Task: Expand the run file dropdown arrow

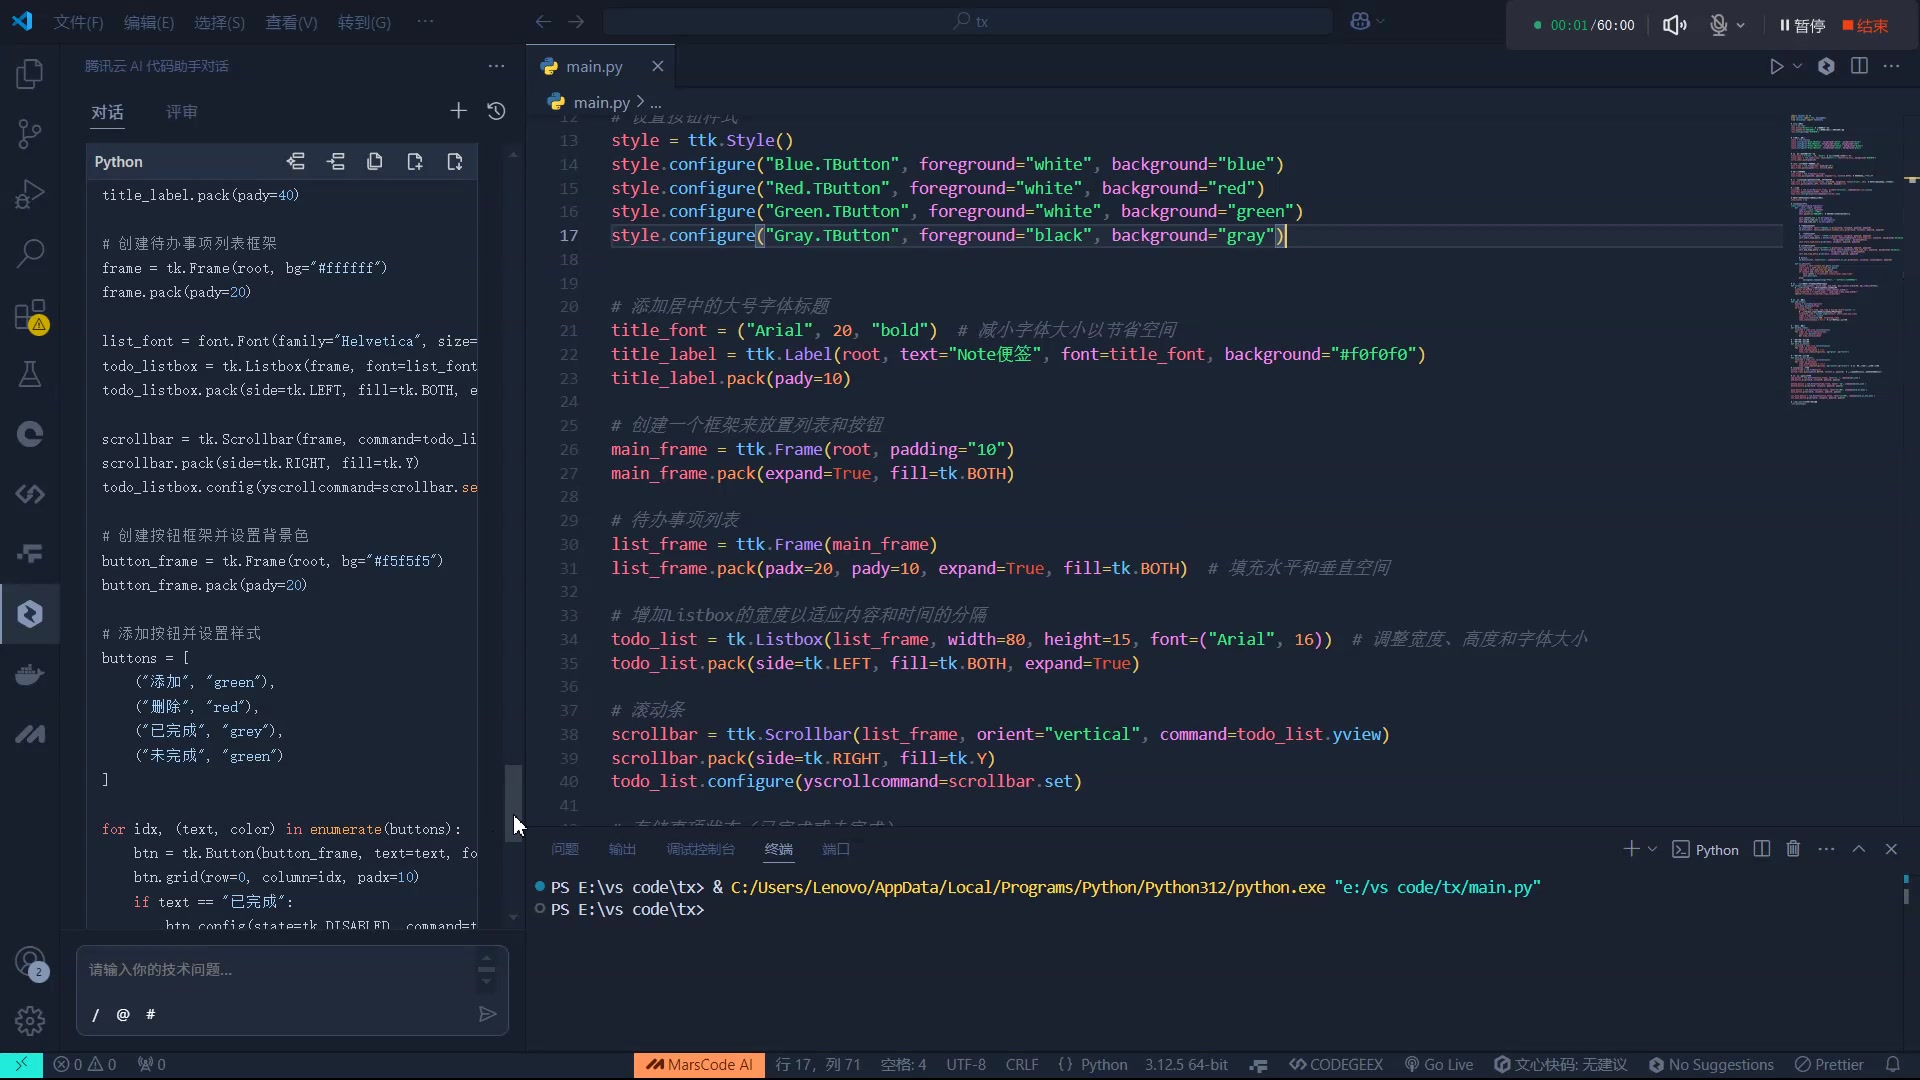Action: 1798,66
